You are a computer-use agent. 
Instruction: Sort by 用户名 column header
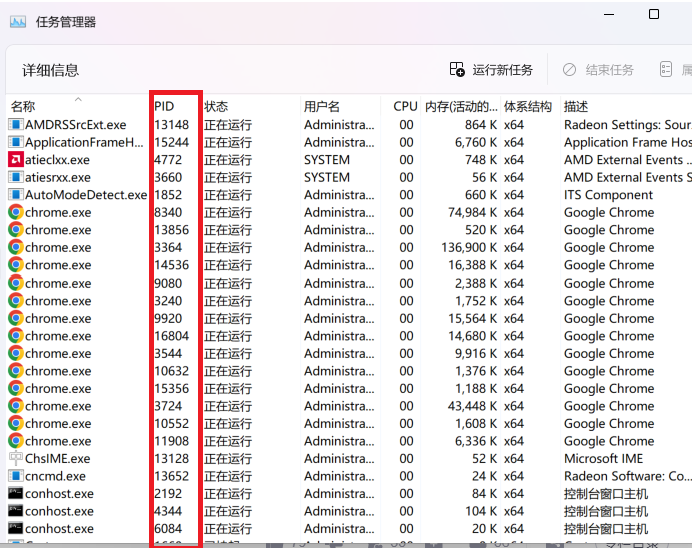coord(322,106)
